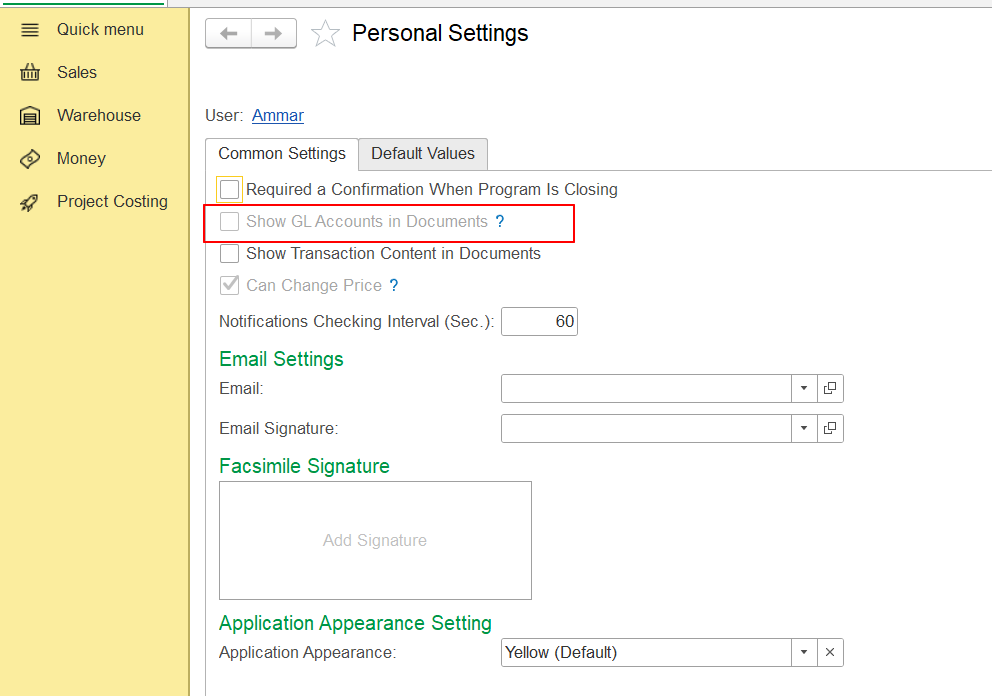Toggle Show GL Accounts in Documents checkbox

point(230,222)
